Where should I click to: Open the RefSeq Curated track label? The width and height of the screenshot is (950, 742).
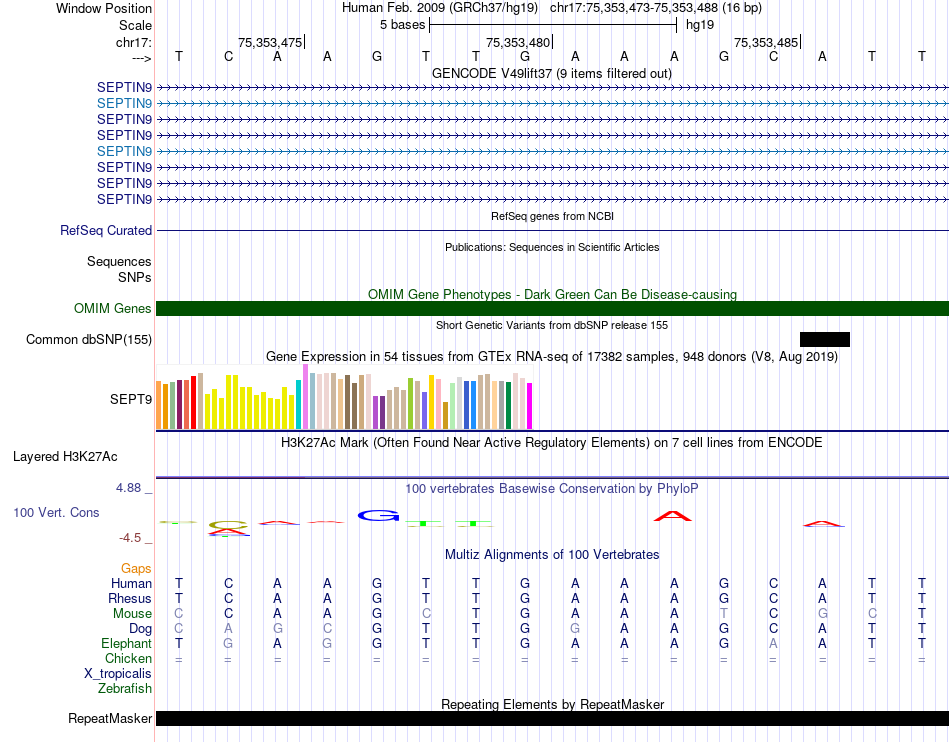106,230
